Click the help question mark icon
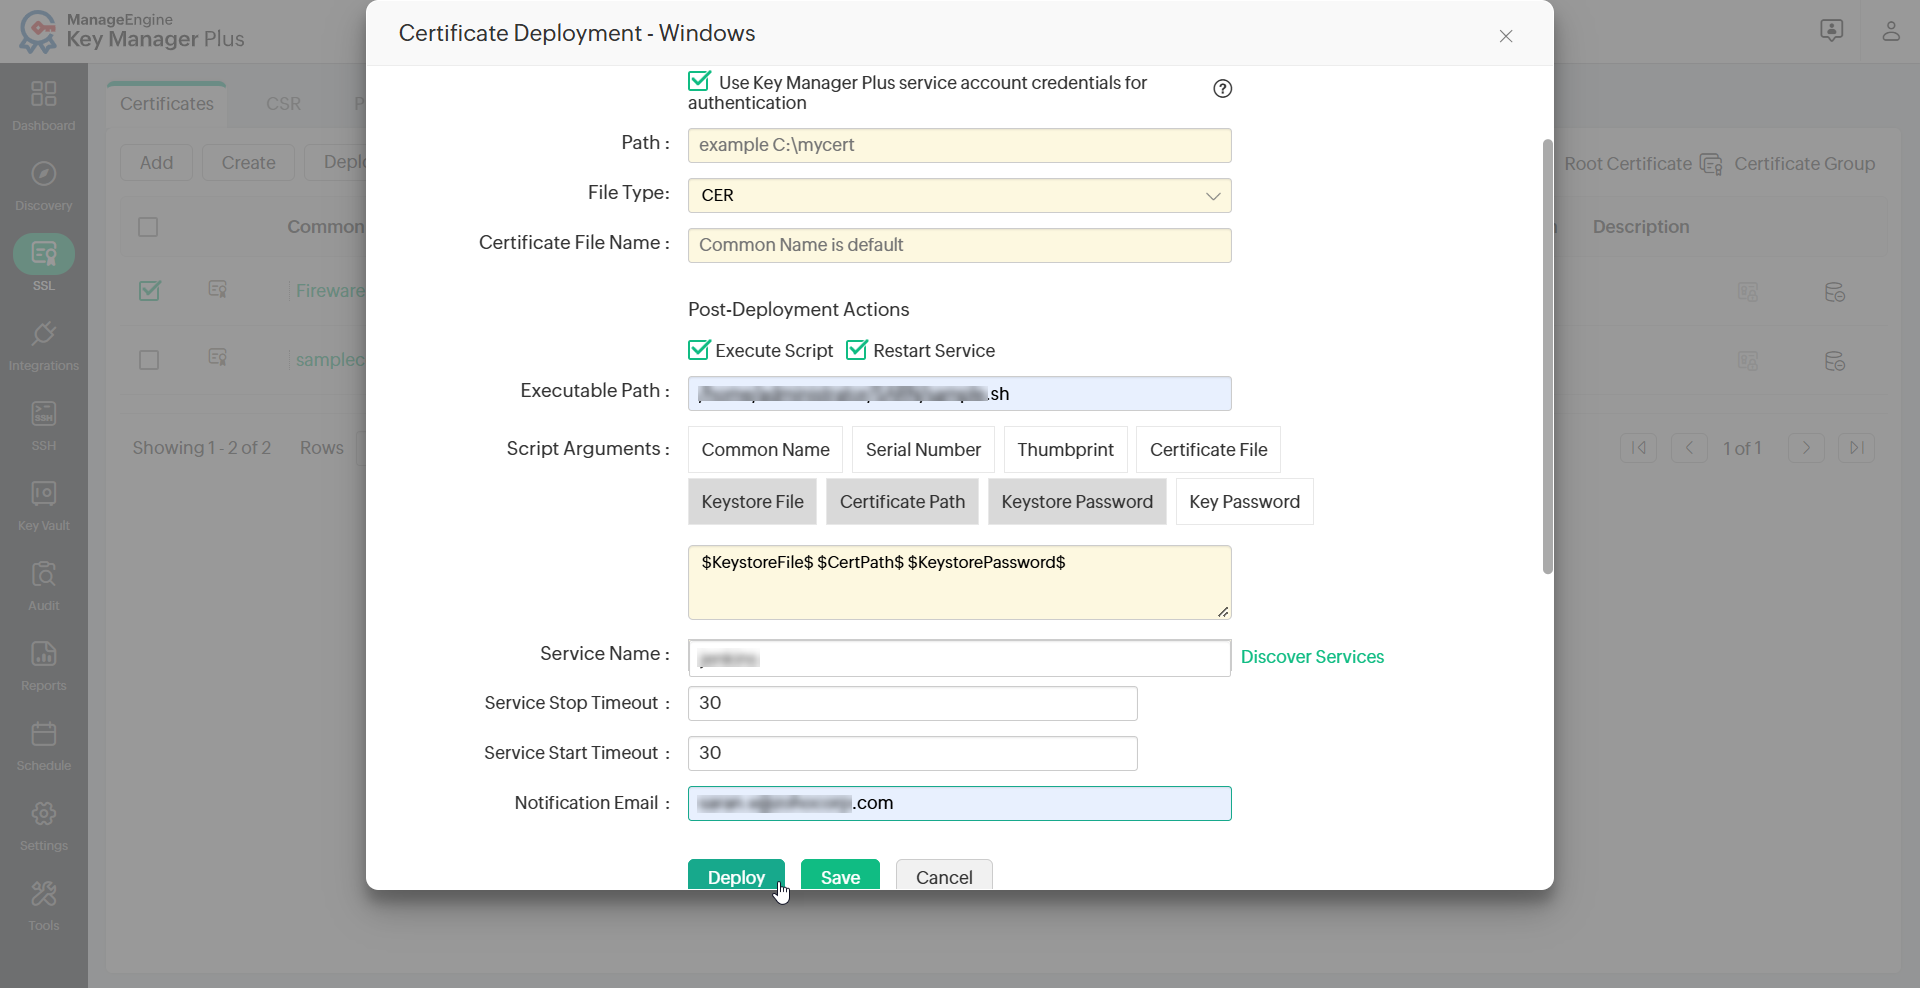 pyautogui.click(x=1222, y=89)
